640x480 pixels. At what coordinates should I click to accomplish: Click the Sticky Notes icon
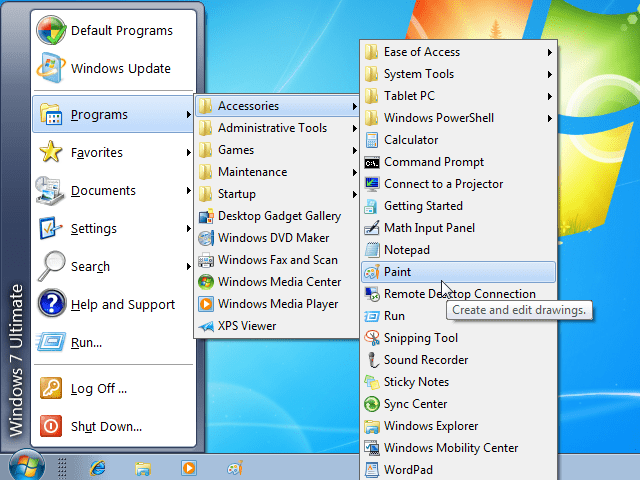[x=371, y=382]
